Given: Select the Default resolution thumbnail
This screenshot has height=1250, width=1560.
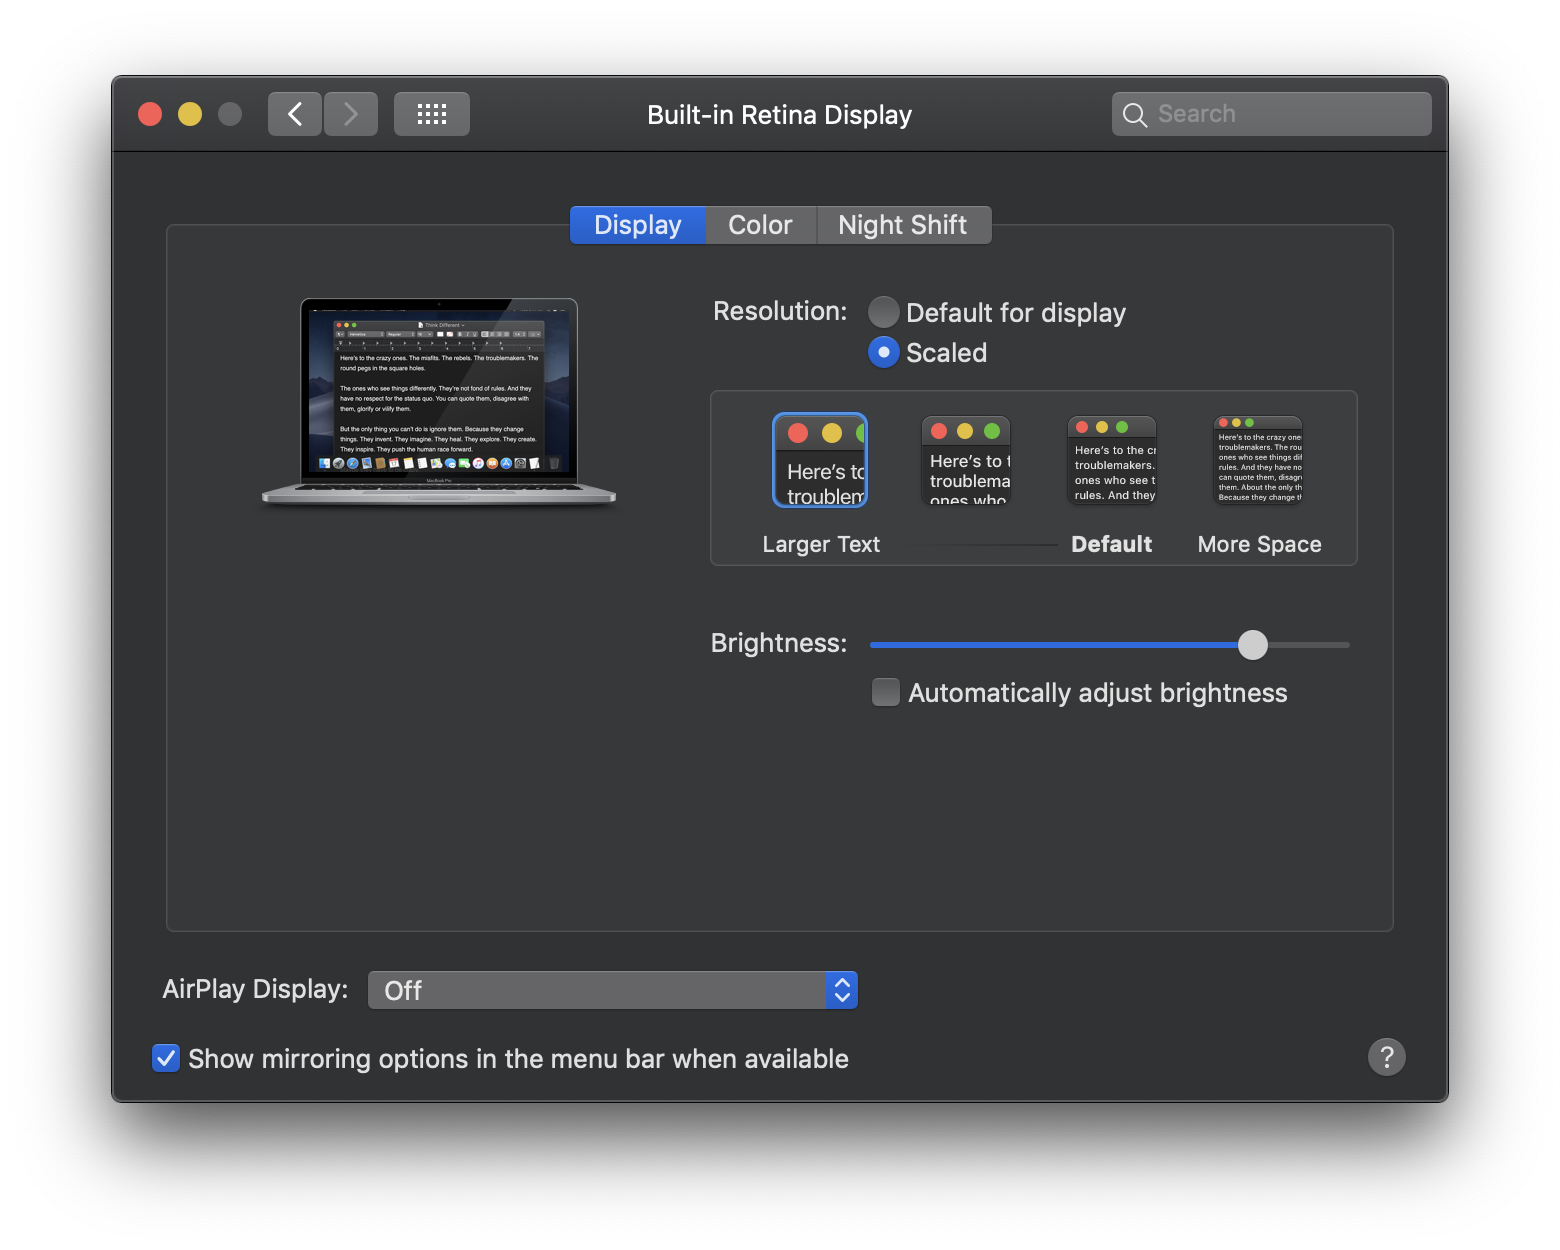Looking at the screenshot, I should point(1111,460).
